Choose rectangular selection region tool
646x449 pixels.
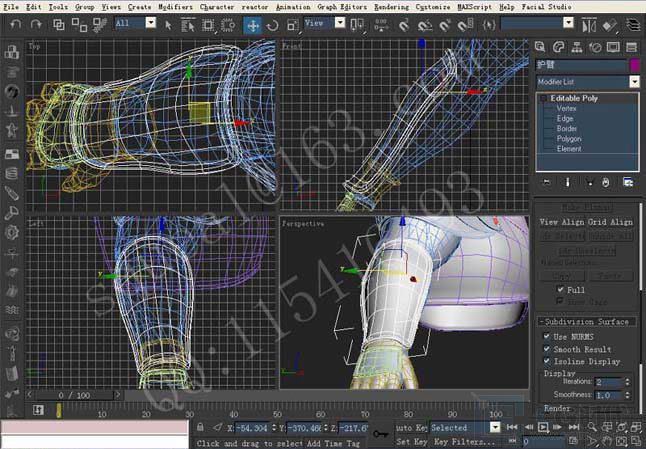pos(208,25)
